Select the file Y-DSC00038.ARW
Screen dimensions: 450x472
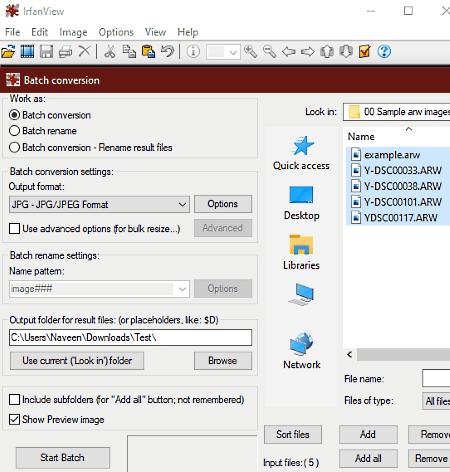coord(398,186)
